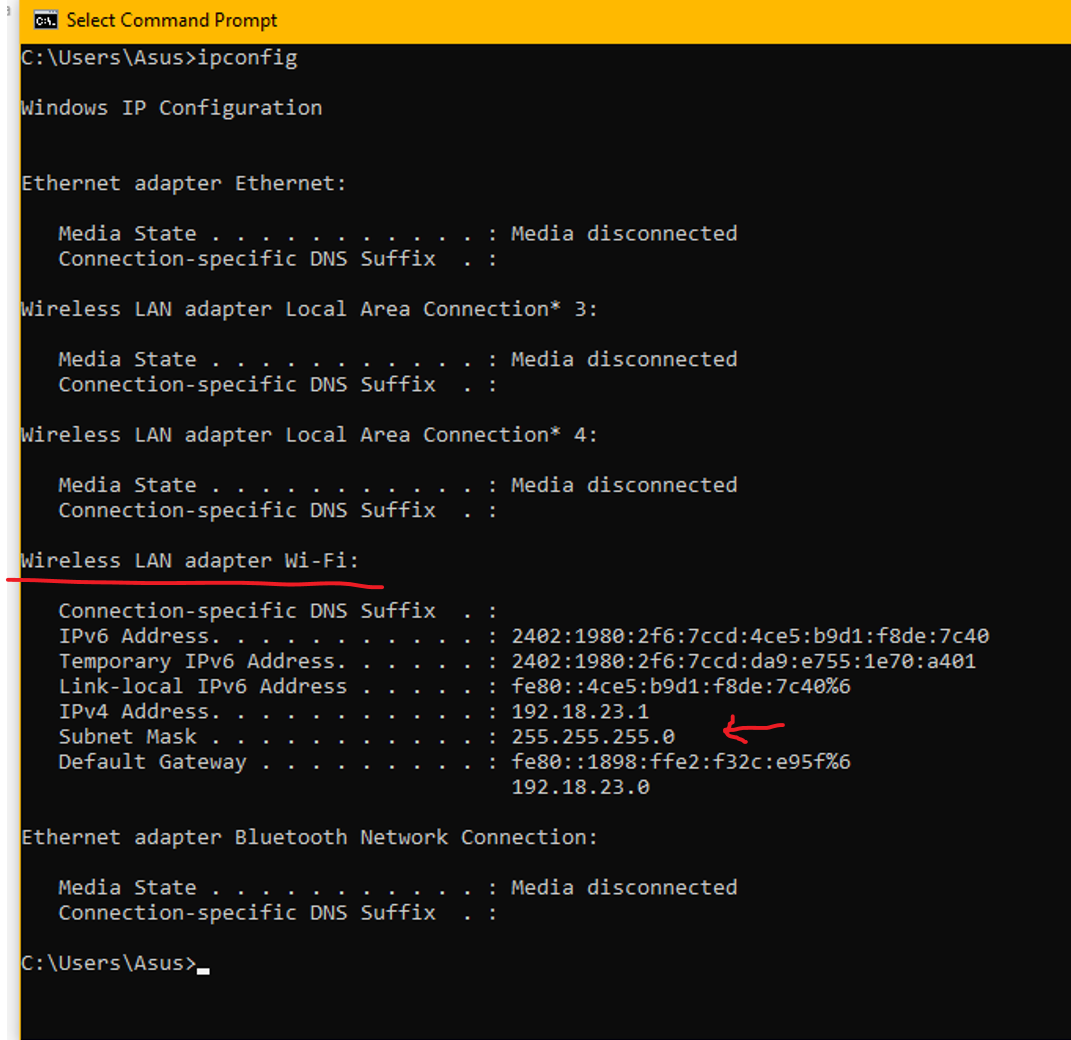Select the Media disconnected status for Ethernet
1071x1040 pixels.
point(624,233)
